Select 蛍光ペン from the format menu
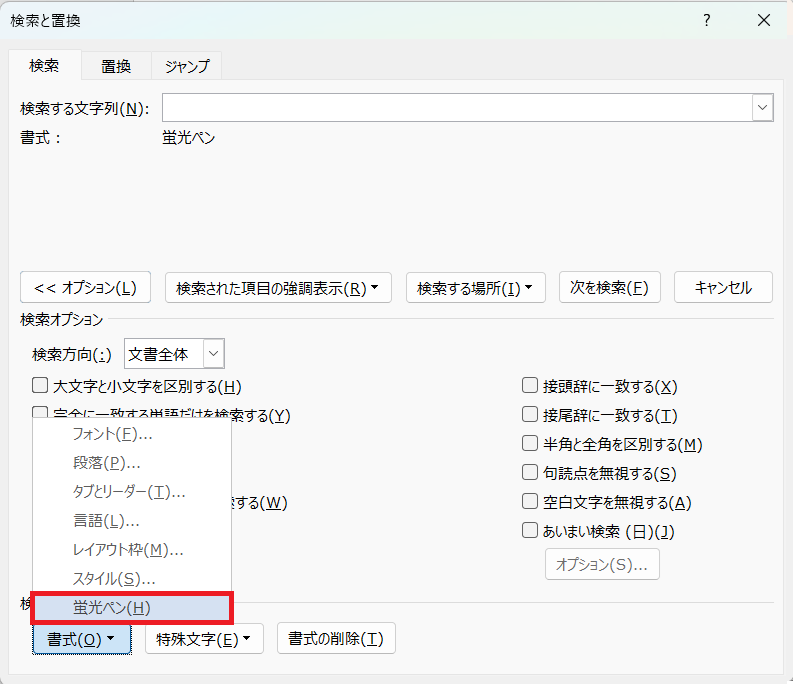793x684 pixels. tap(132, 607)
